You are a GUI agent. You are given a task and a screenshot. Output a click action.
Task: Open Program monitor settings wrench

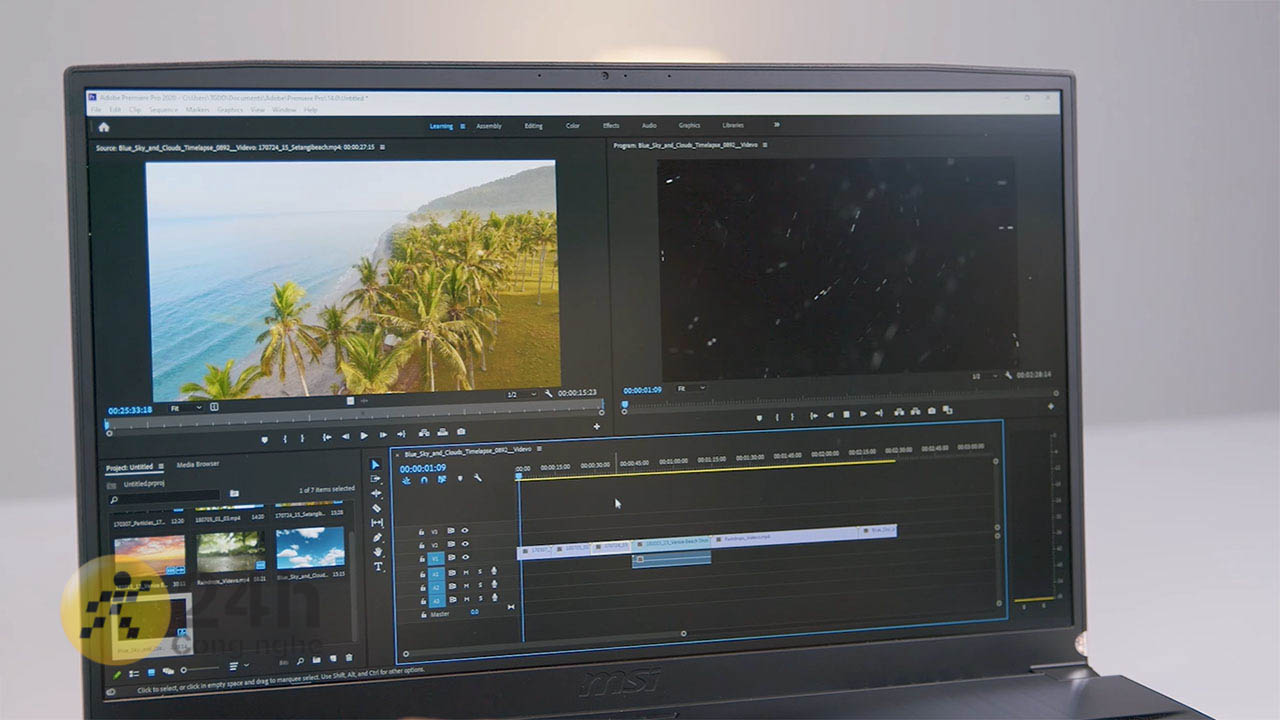pyautogui.click(x=1009, y=375)
